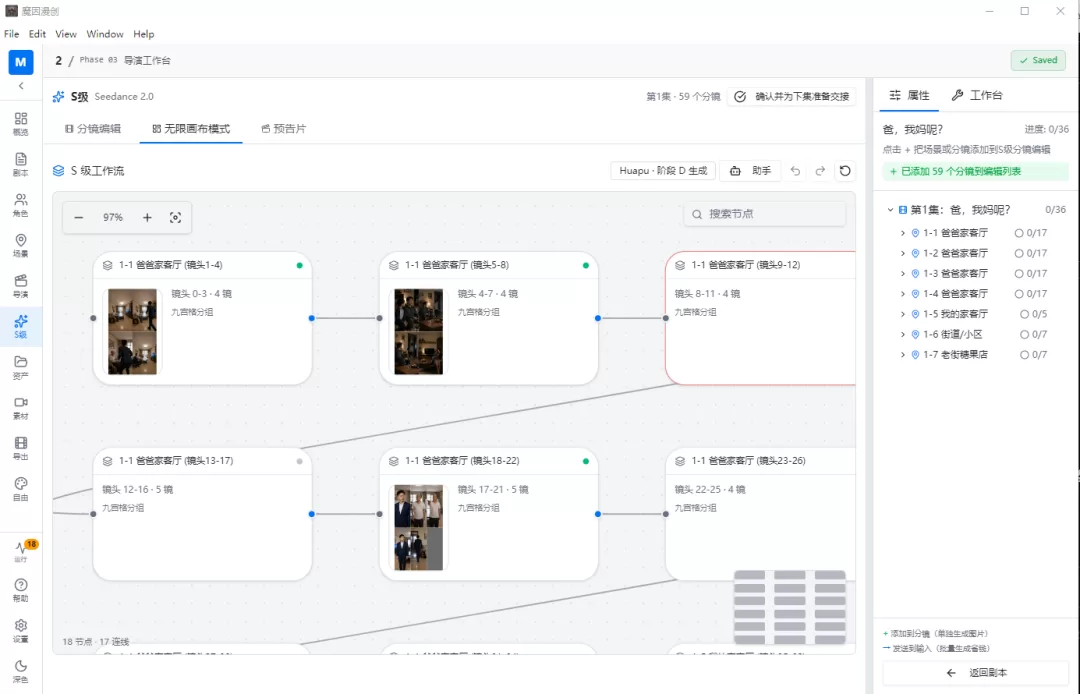Select node title 1-1 爸爸家客厅 (镜头5-8)
Viewport: 1080px width, 694px height.
(x=456, y=265)
